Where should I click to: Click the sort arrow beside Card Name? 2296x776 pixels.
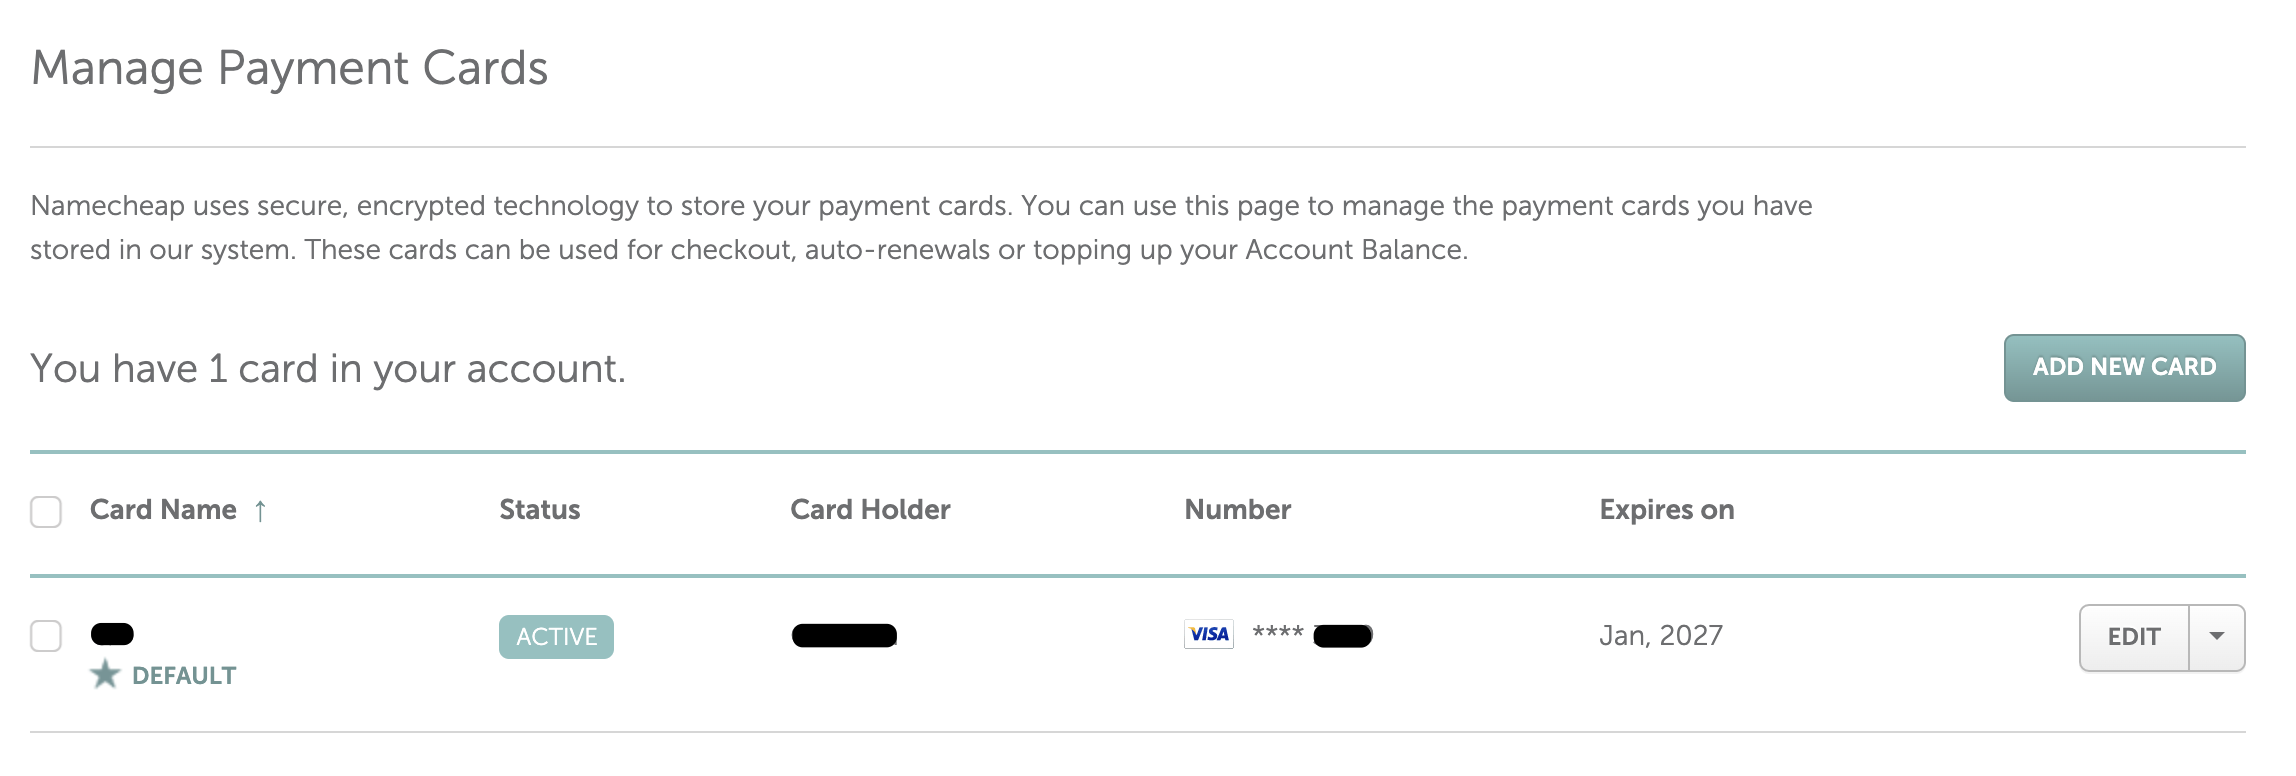coord(260,511)
